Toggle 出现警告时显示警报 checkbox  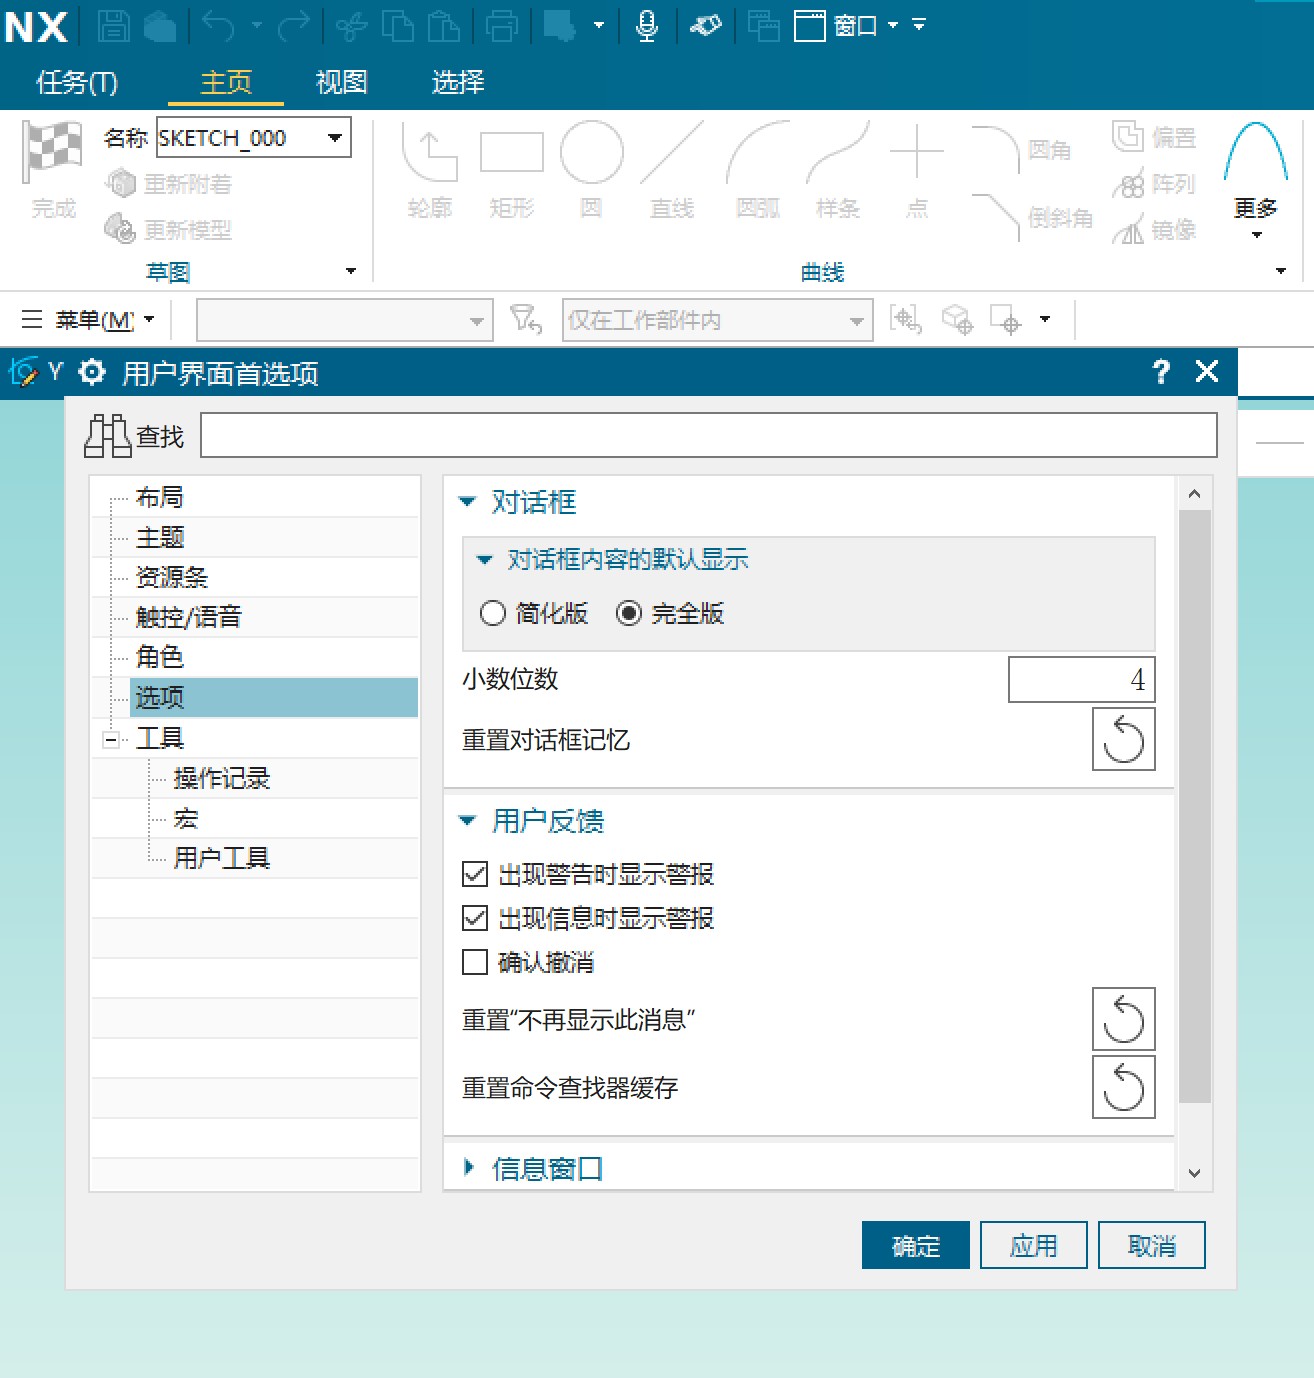click(475, 875)
